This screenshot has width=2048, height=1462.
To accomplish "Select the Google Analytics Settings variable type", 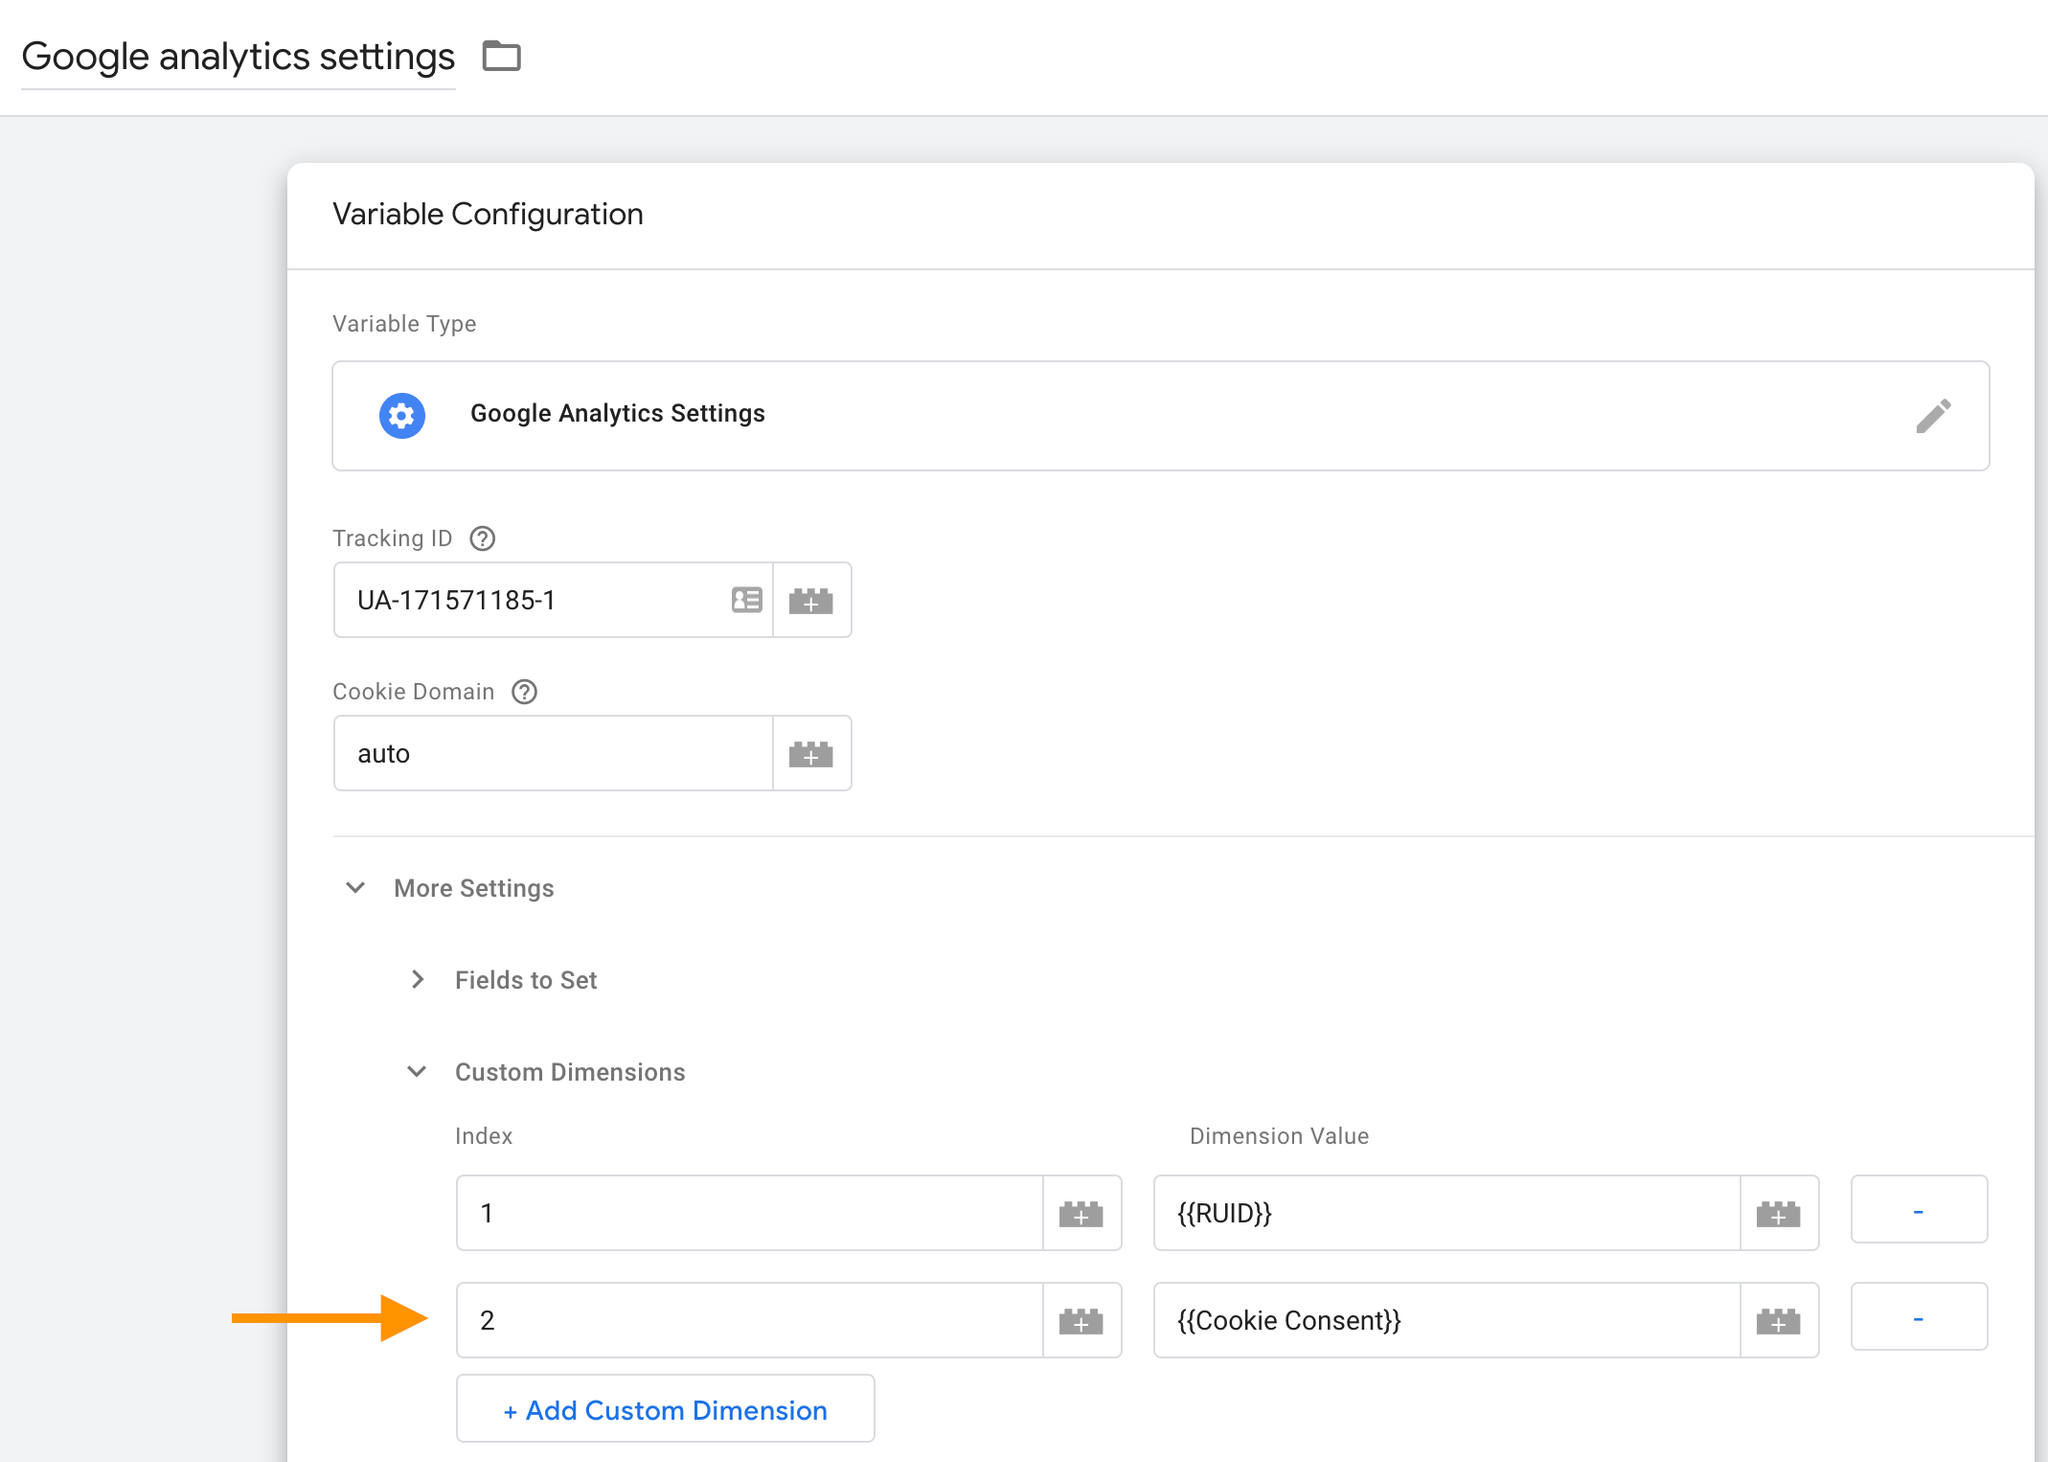I will click(x=1160, y=415).
